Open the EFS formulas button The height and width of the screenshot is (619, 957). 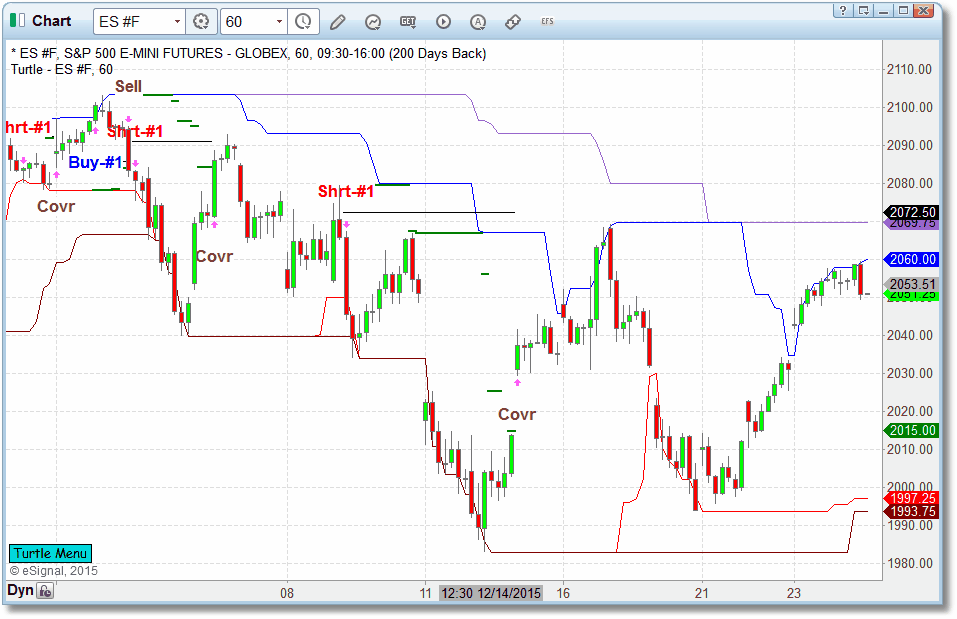pyautogui.click(x=547, y=21)
